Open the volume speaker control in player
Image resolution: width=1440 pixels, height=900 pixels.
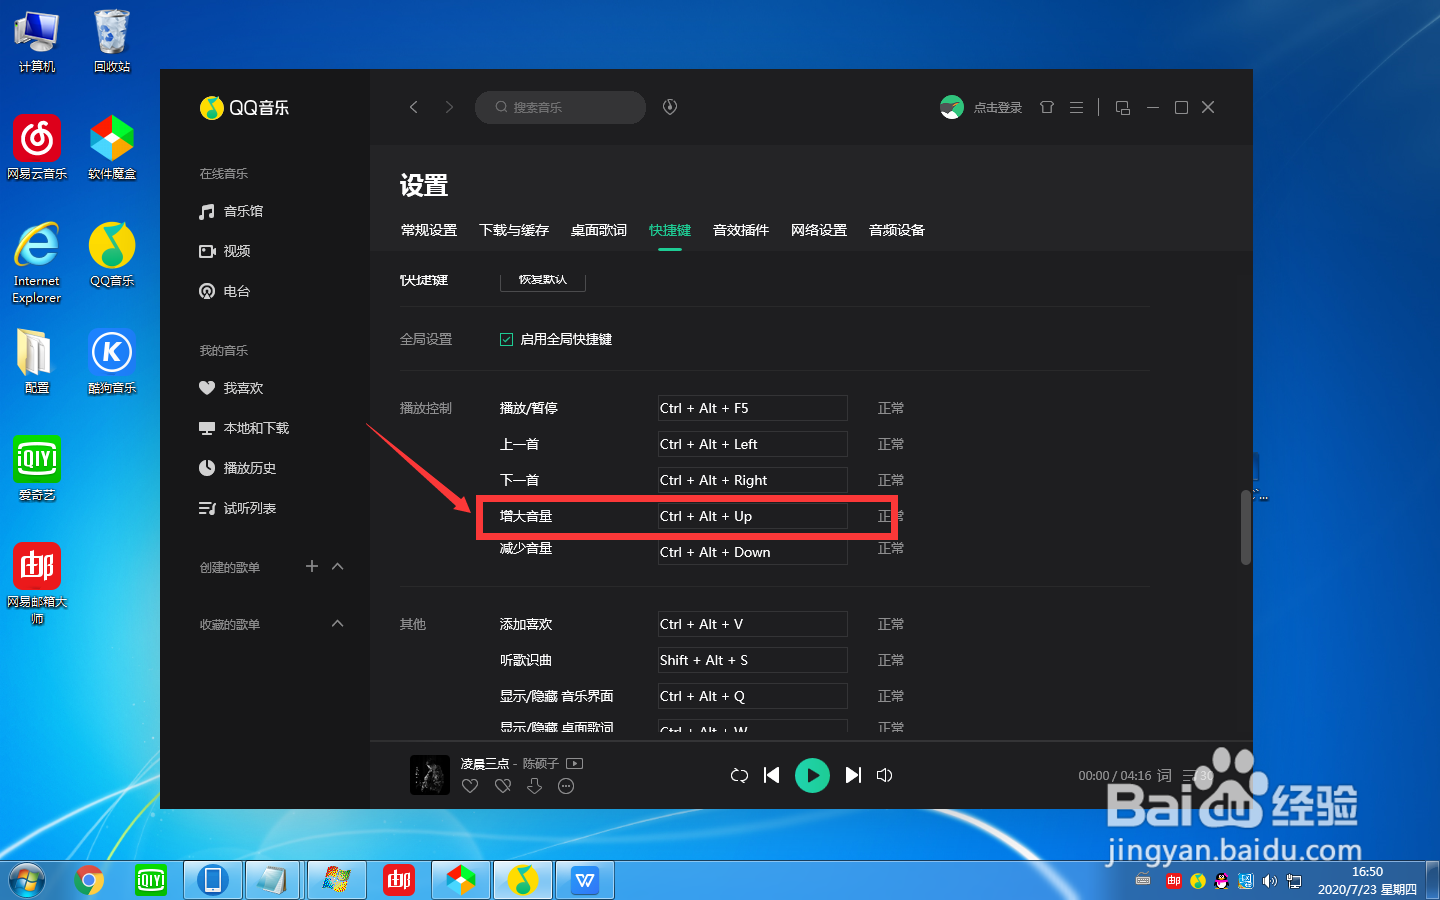coord(885,775)
